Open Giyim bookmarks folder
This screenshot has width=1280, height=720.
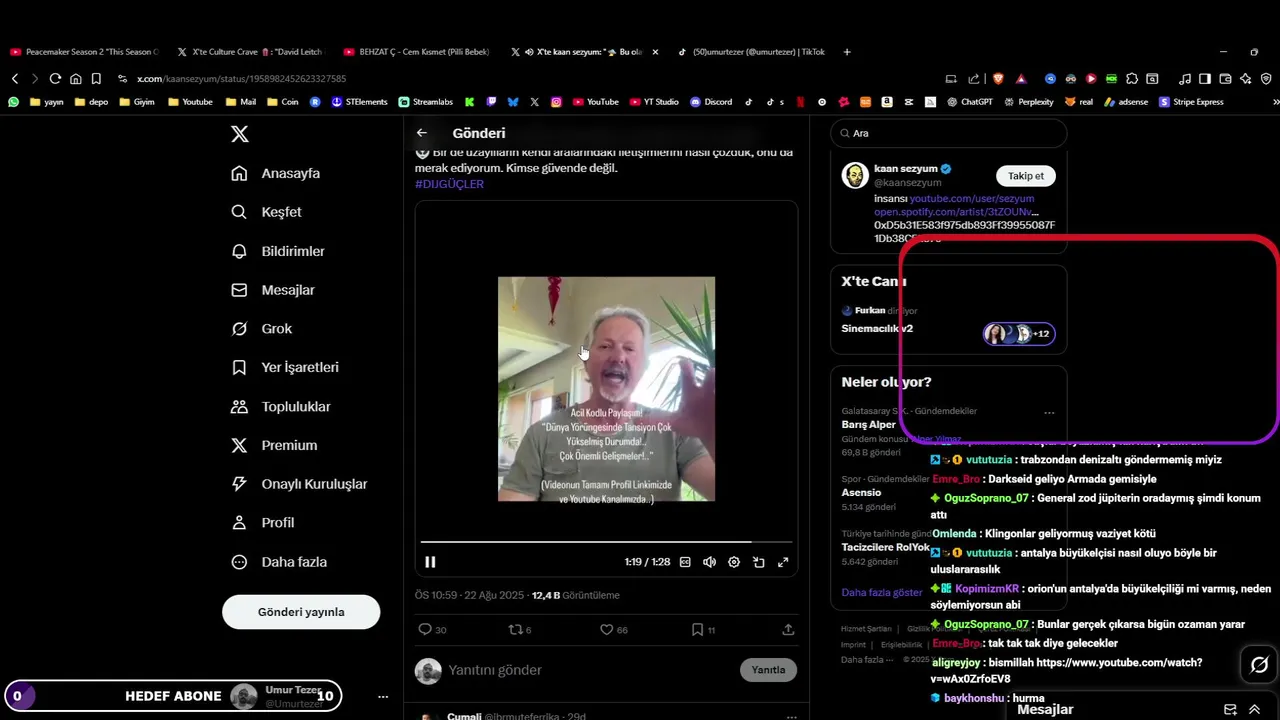[x=138, y=102]
